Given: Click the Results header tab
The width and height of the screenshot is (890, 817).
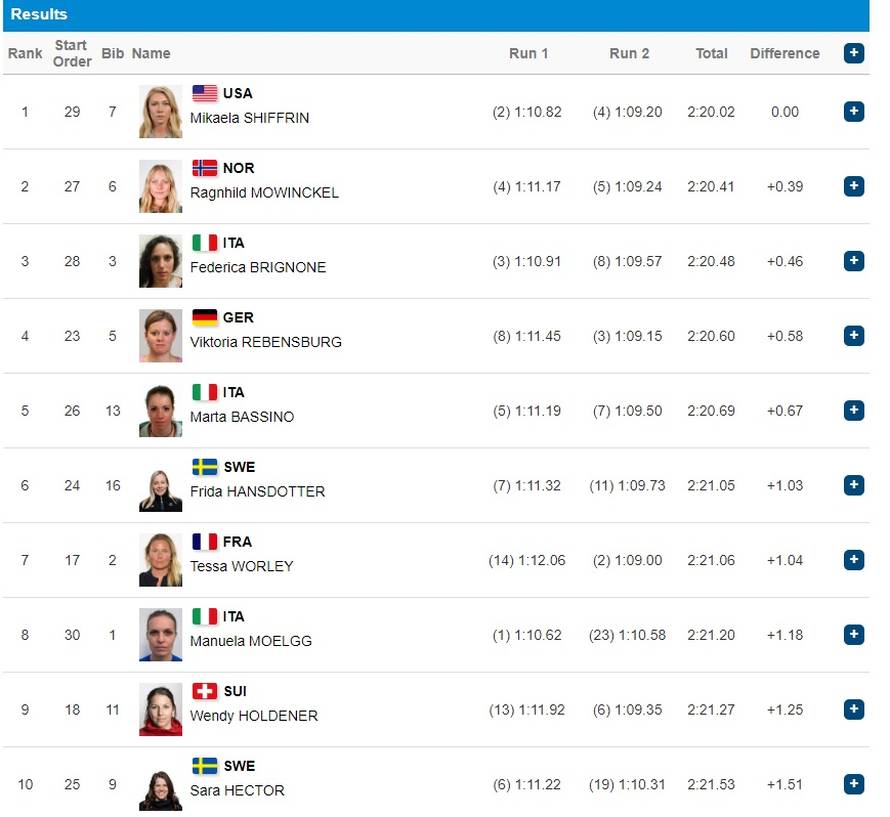Looking at the screenshot, I should point(39,14).
